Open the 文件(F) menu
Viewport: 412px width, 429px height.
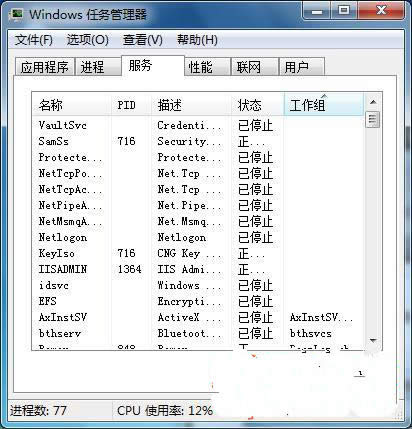click(x=34, y=40)
